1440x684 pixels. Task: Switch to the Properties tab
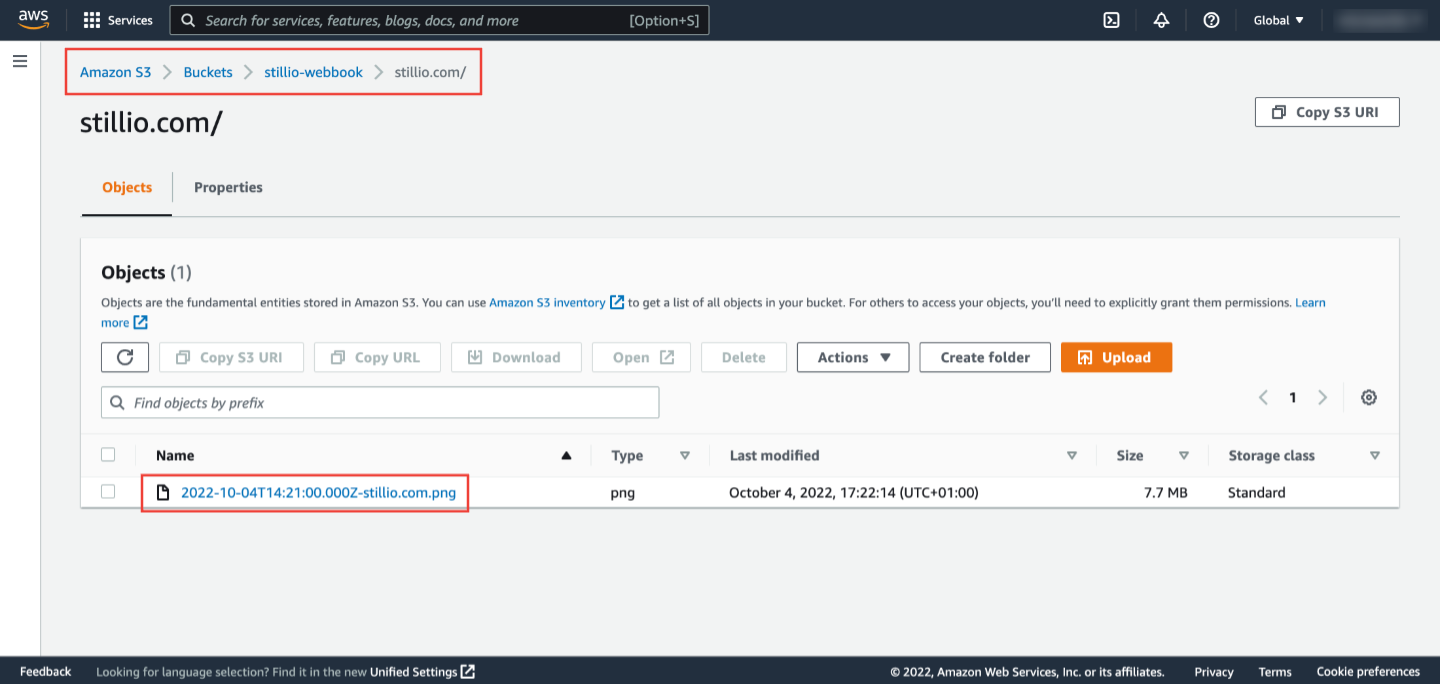tap(228, 188)
